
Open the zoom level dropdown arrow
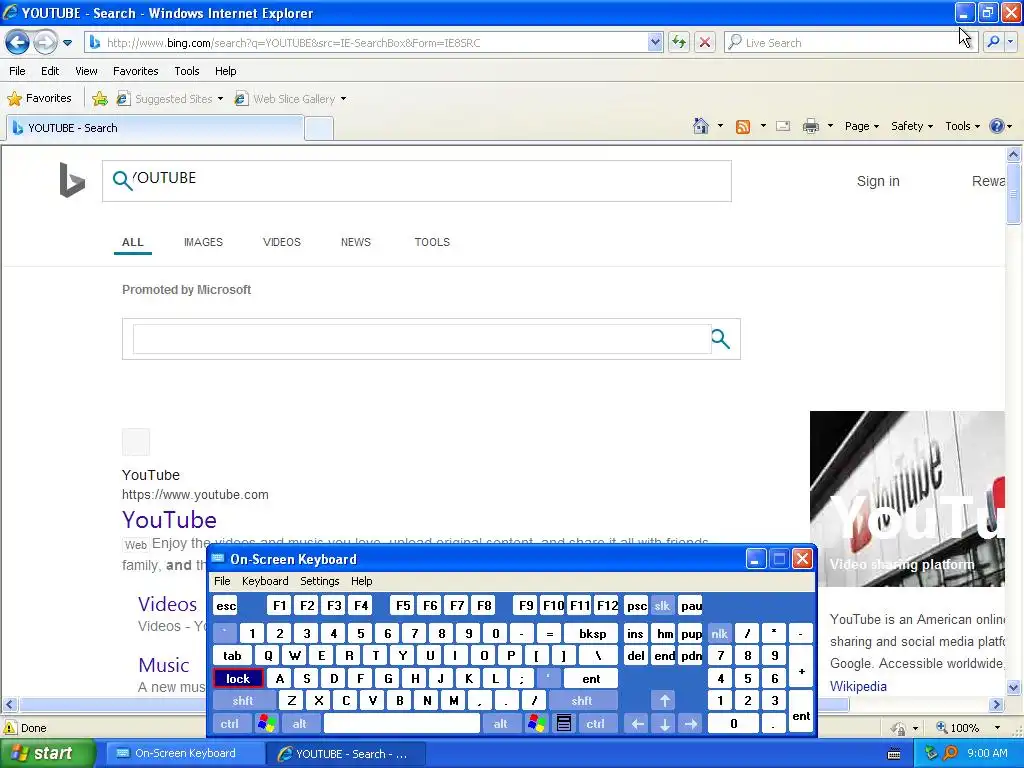[x=997, y=728]
